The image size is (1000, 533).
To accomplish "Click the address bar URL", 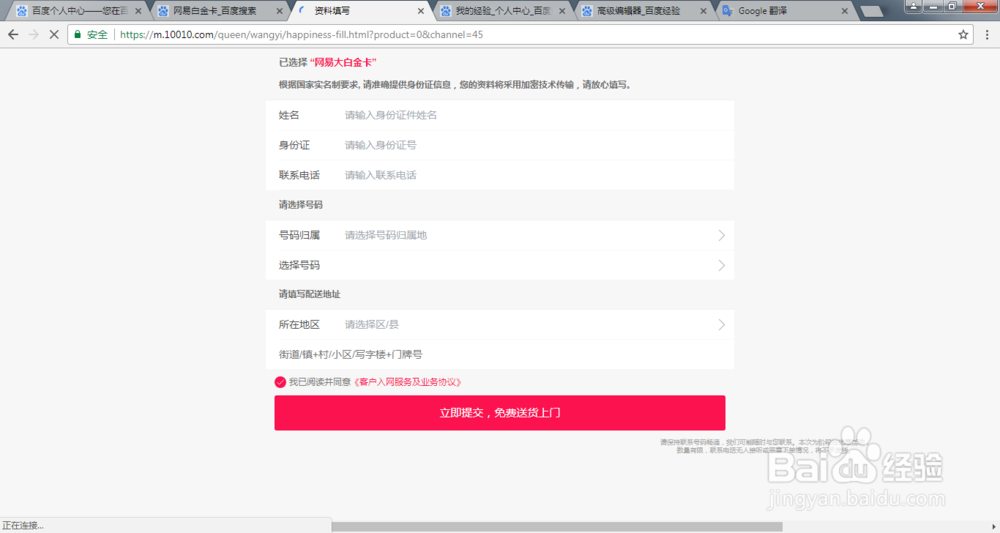I will [x=301, y=34].
